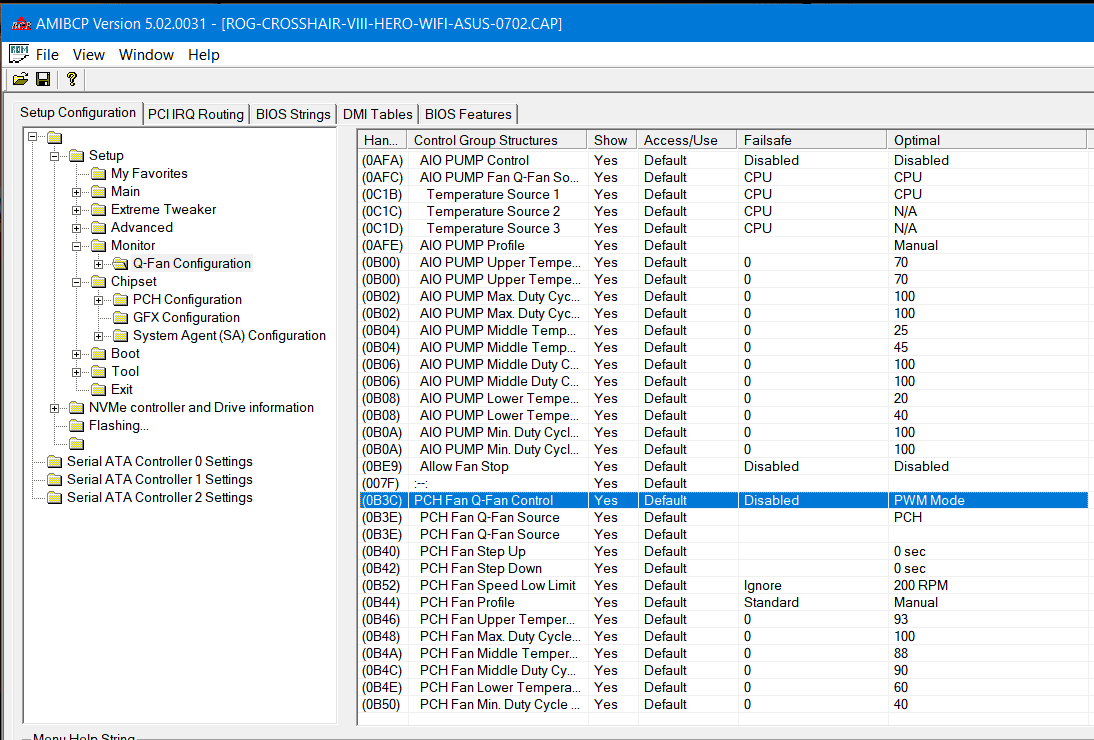Select the AIO PUMP Profile row
The width and height of the screenshot is (1094, 740).
point(724,246)
